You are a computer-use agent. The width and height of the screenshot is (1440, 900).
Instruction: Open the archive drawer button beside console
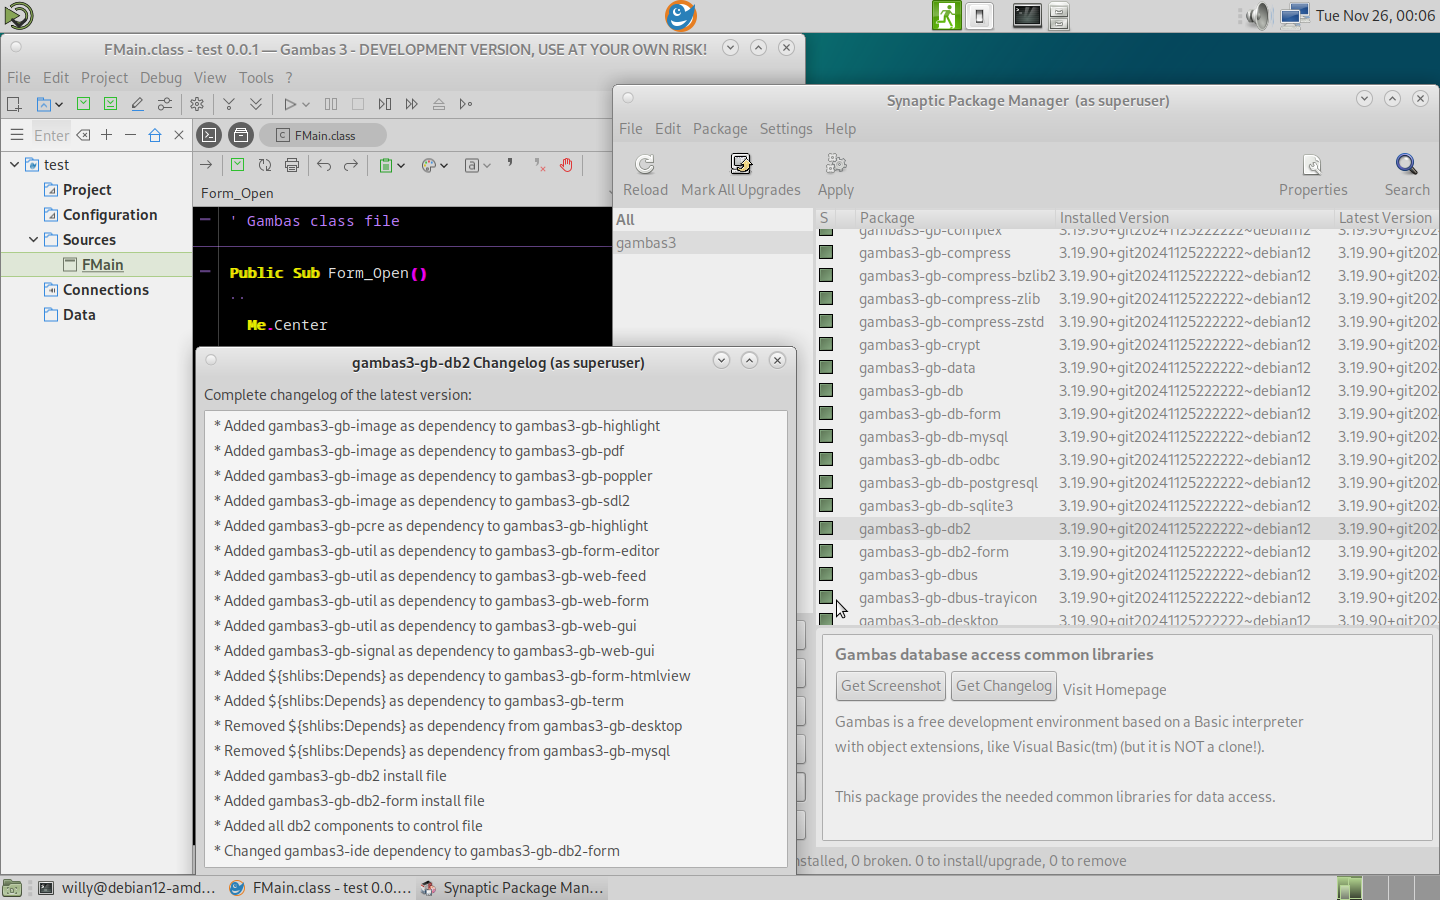(x=241, y=135)
